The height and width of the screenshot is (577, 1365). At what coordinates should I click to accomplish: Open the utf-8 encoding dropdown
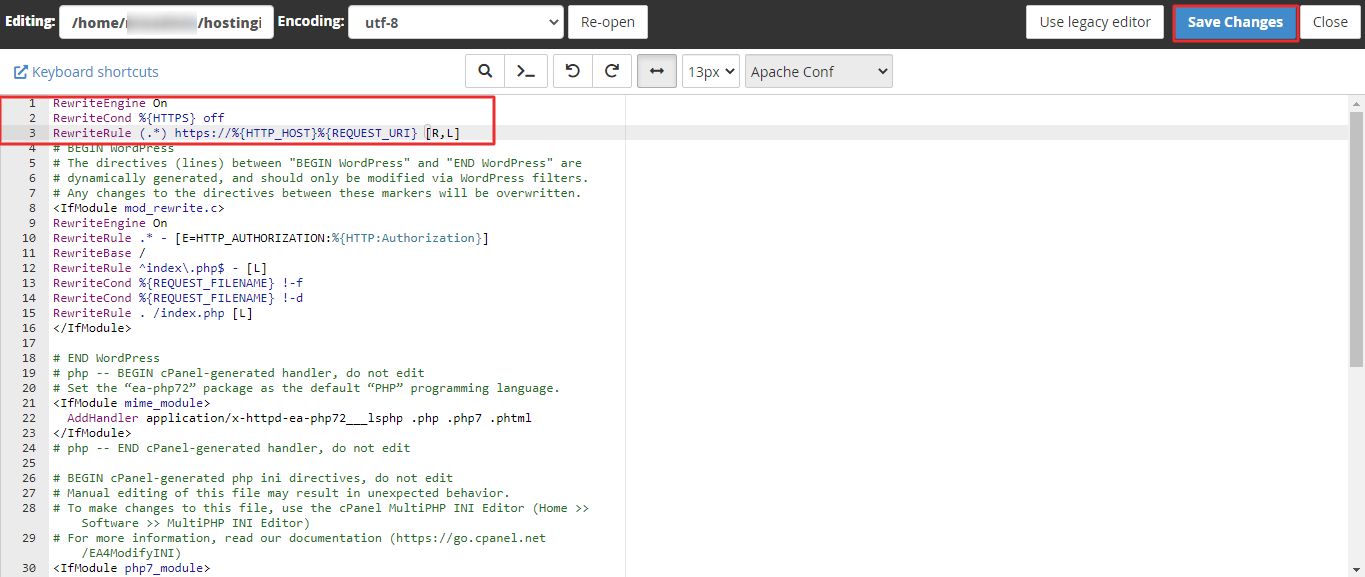click(x=456, y=22)
